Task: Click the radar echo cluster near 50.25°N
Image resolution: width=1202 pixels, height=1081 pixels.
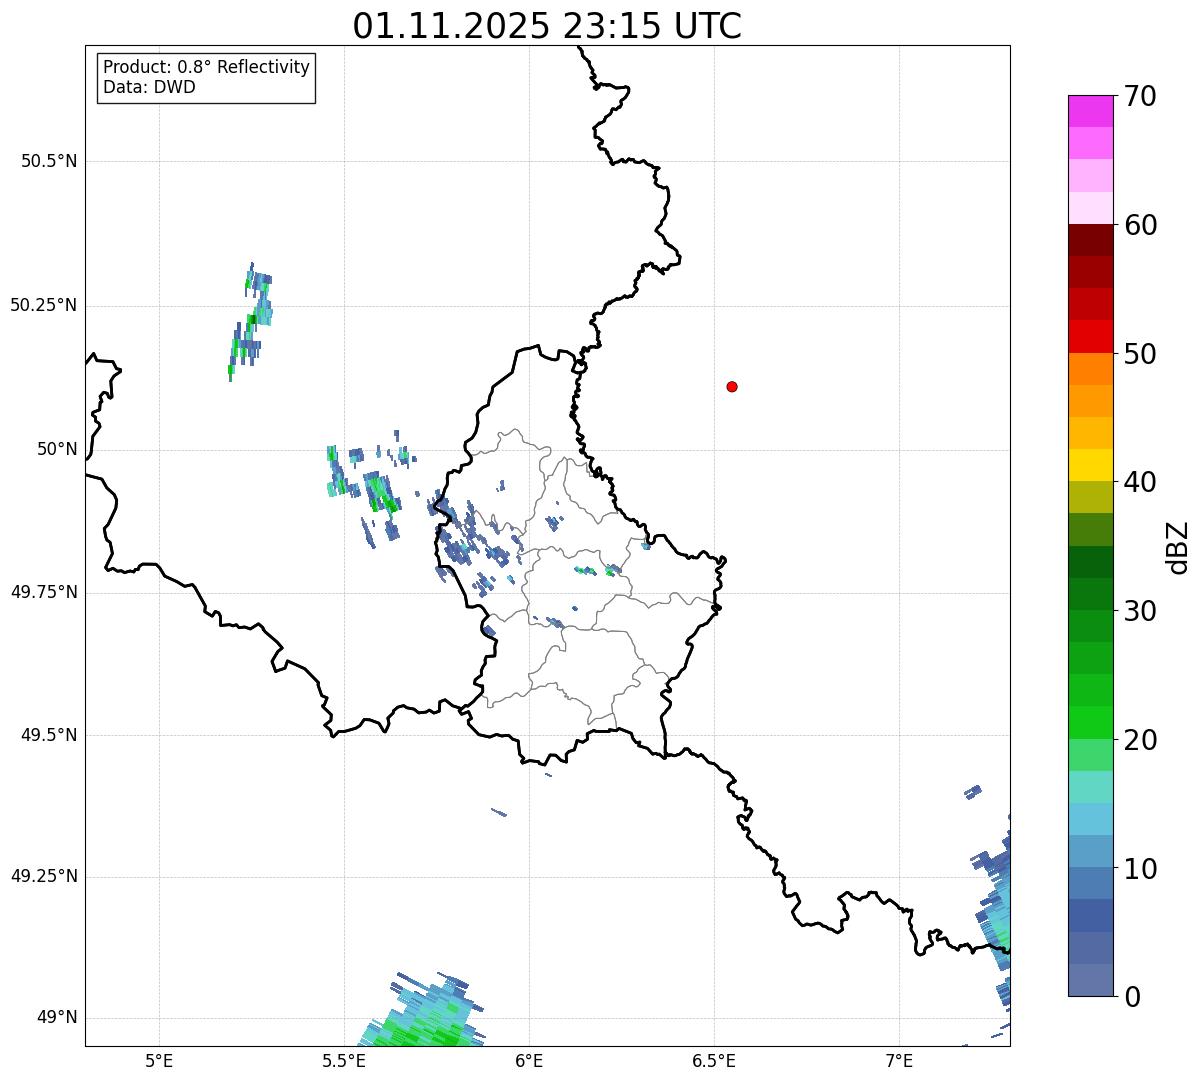Action: click(x=250, y=322)
